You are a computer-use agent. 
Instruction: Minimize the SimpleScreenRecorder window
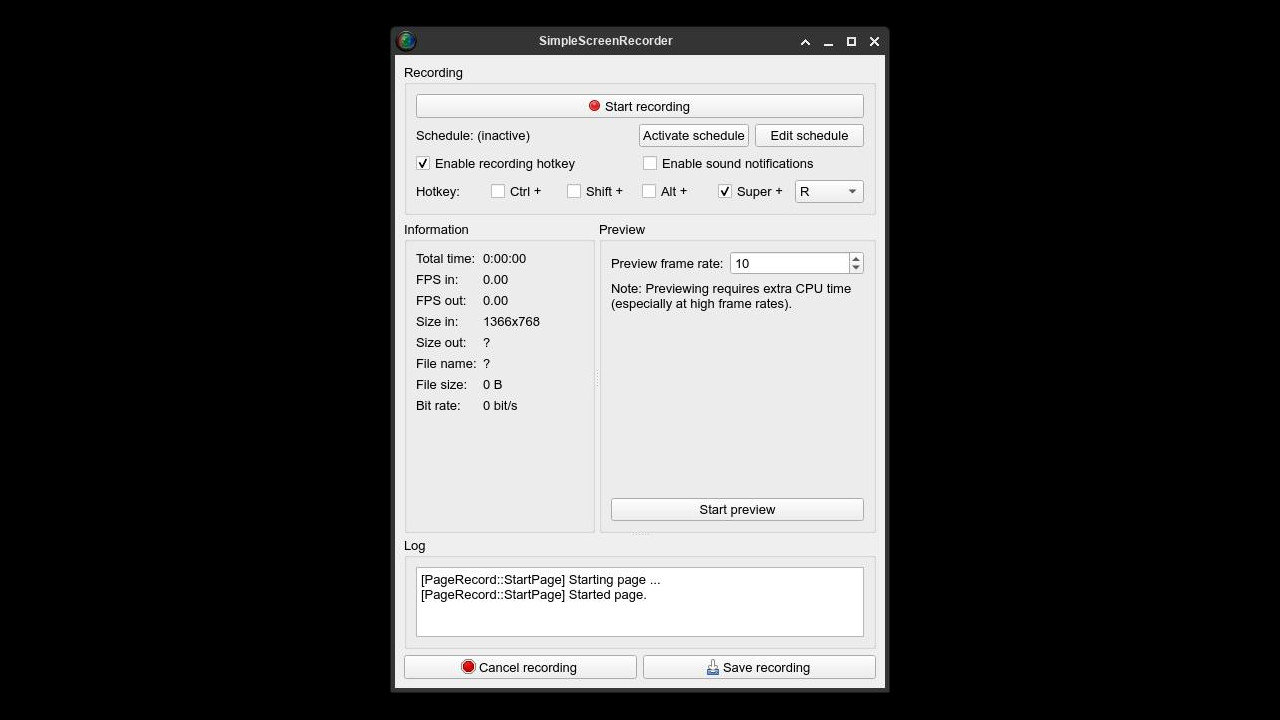point(828,42)
